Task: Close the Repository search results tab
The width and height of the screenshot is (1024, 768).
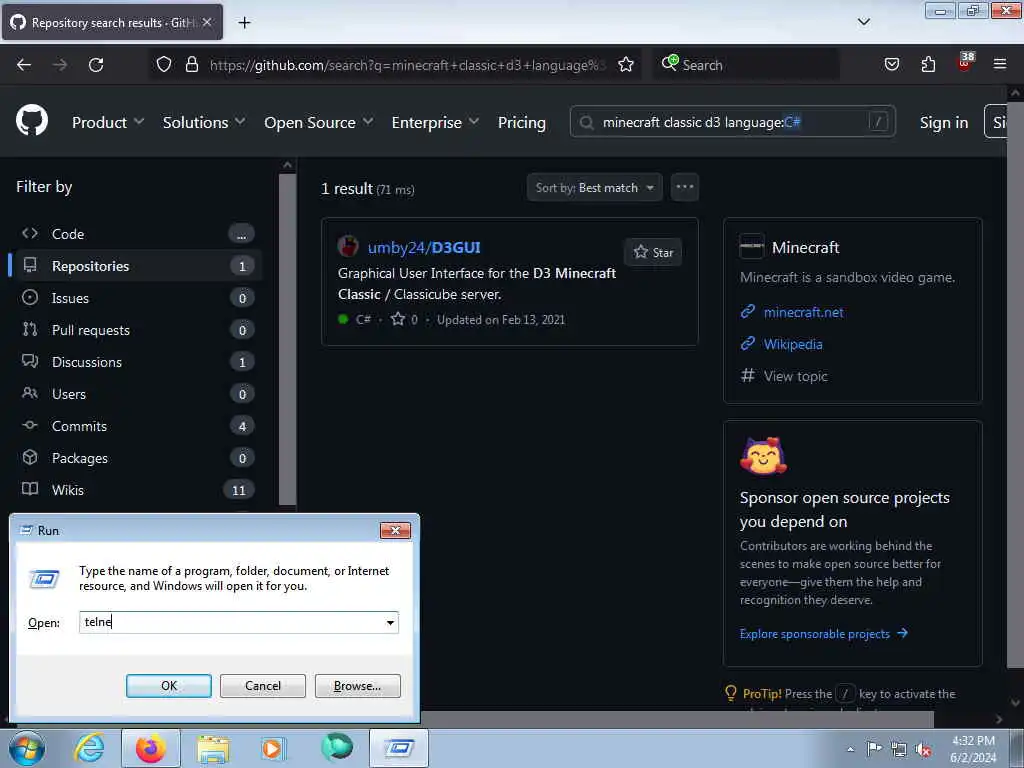Action: [x=207, y=22]
